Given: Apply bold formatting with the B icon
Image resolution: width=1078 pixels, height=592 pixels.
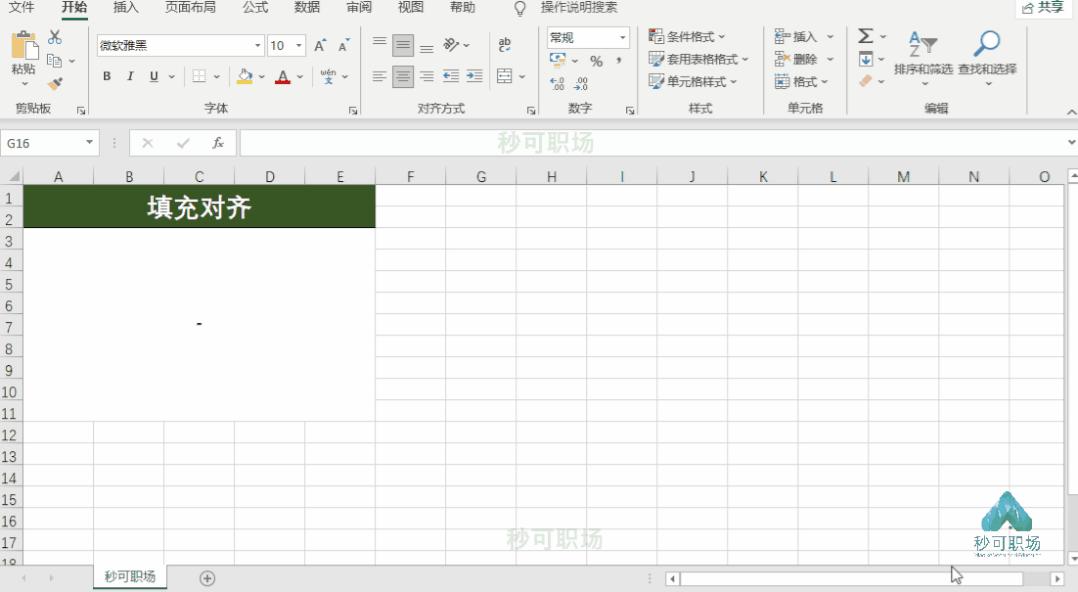Looking at the screenshot, I should point(106,76).
